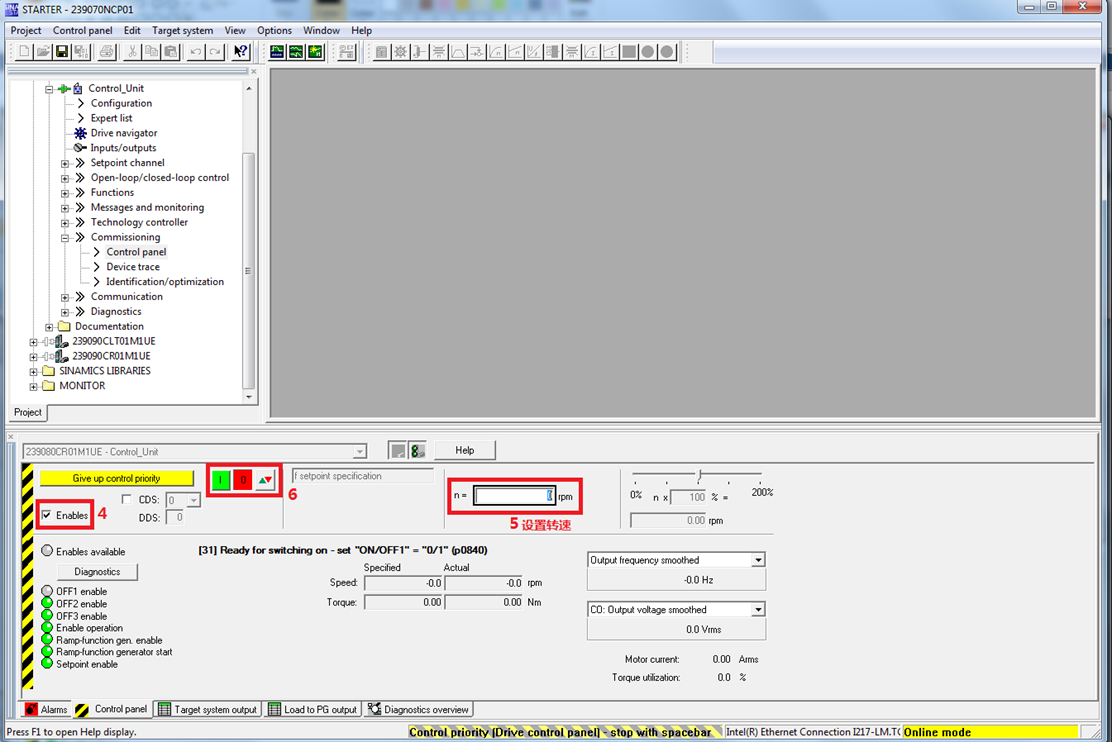Image resolution: width=1112 pixels, height=742 pixels.
Task: Expand the Communication tree node
Action: (65, 297)
